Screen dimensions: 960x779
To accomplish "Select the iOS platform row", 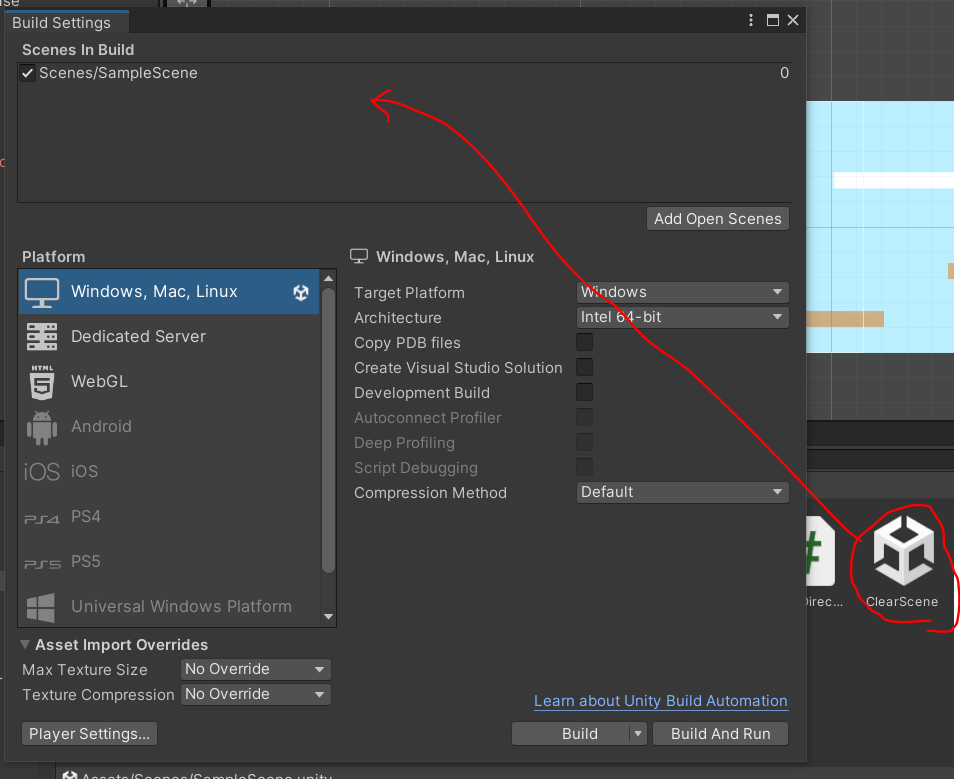I will [169, 472].
